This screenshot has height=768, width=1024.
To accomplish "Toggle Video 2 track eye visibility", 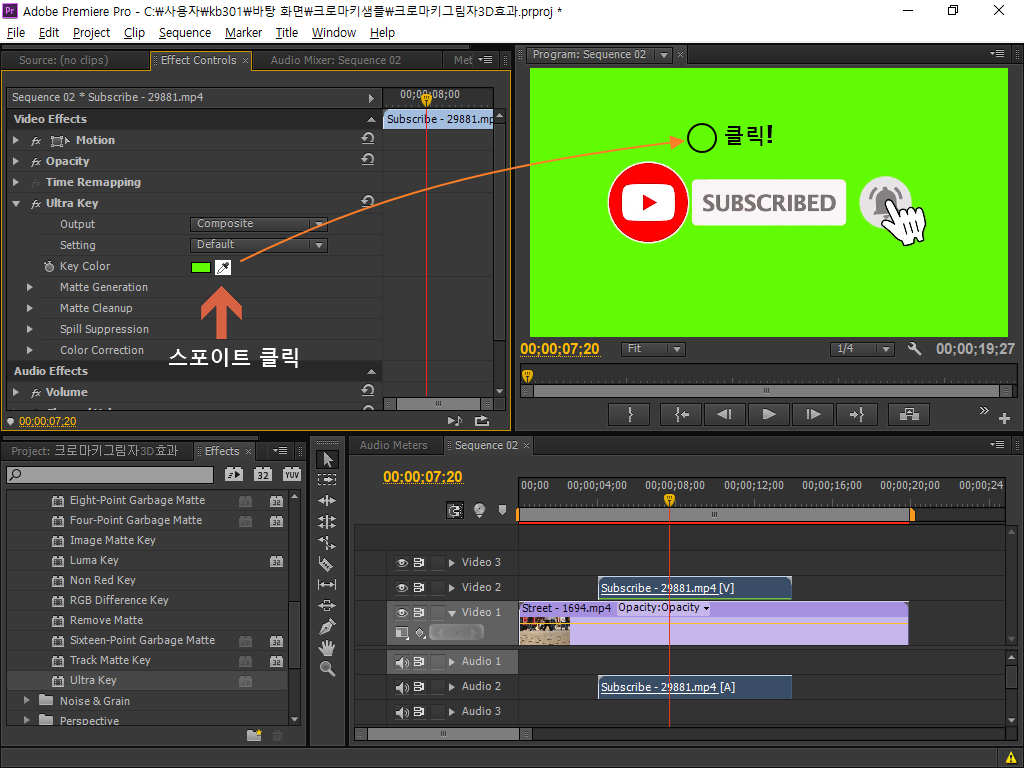I will [402, 588].
